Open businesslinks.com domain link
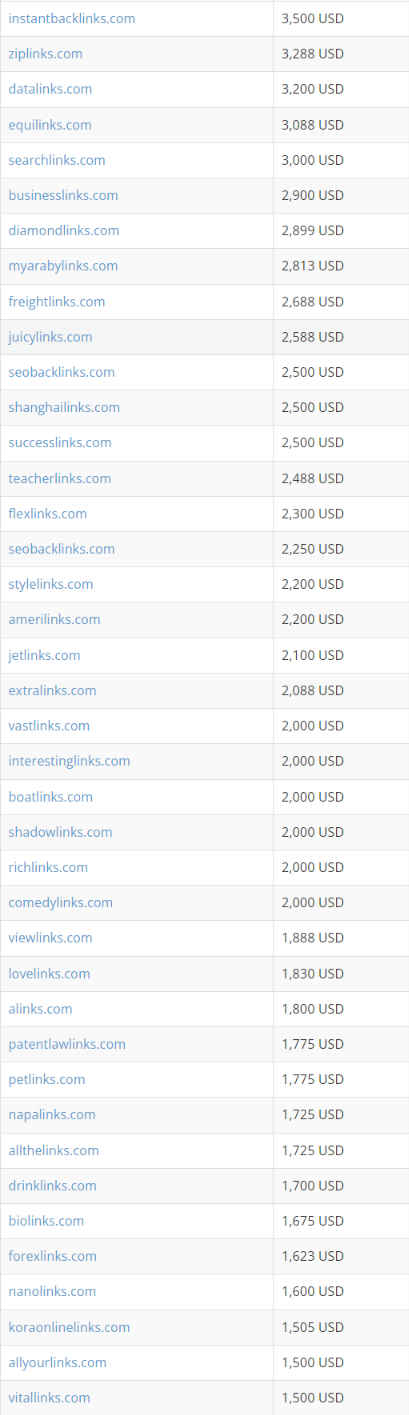The width and height of the screenshot is (409, 1415). tap(63, 195)
